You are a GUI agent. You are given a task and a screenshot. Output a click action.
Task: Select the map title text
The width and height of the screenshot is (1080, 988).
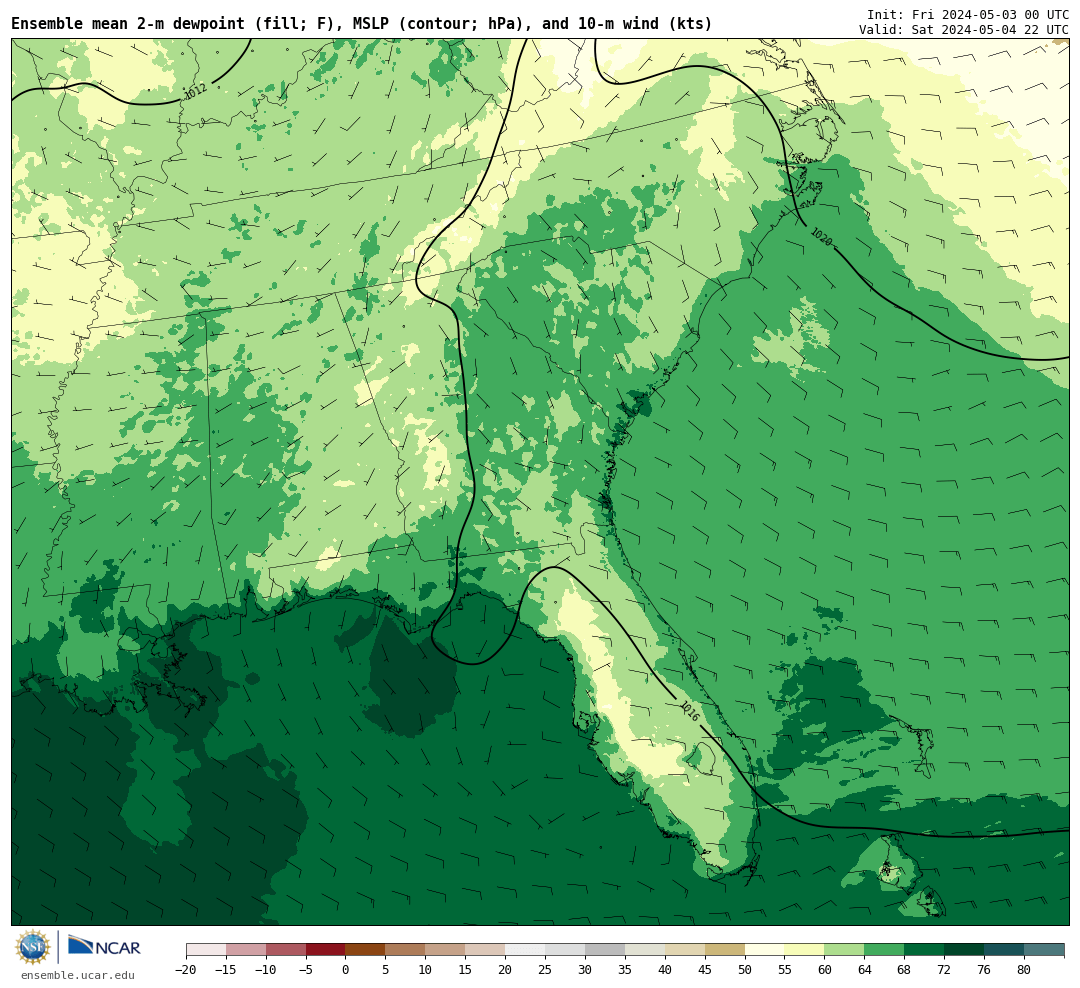[x=362, y=24]
